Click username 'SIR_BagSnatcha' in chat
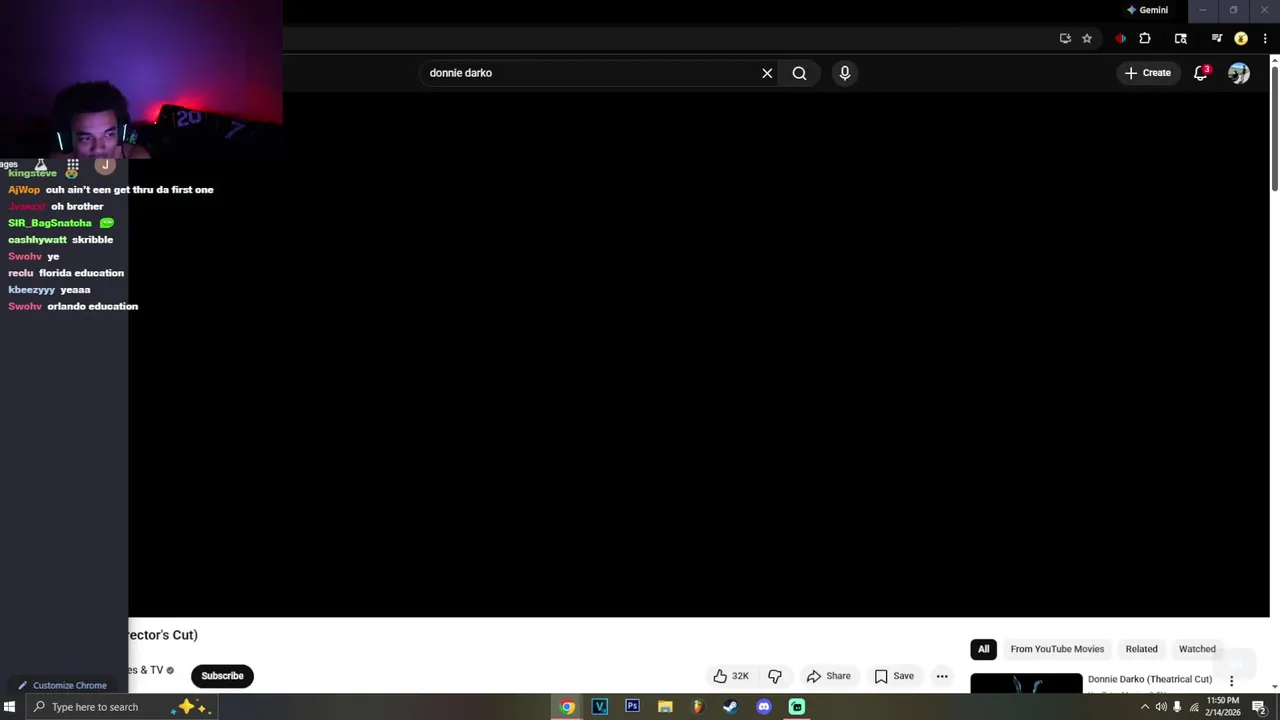Screen dimensions: 1280x720 (x=50, y=223)
